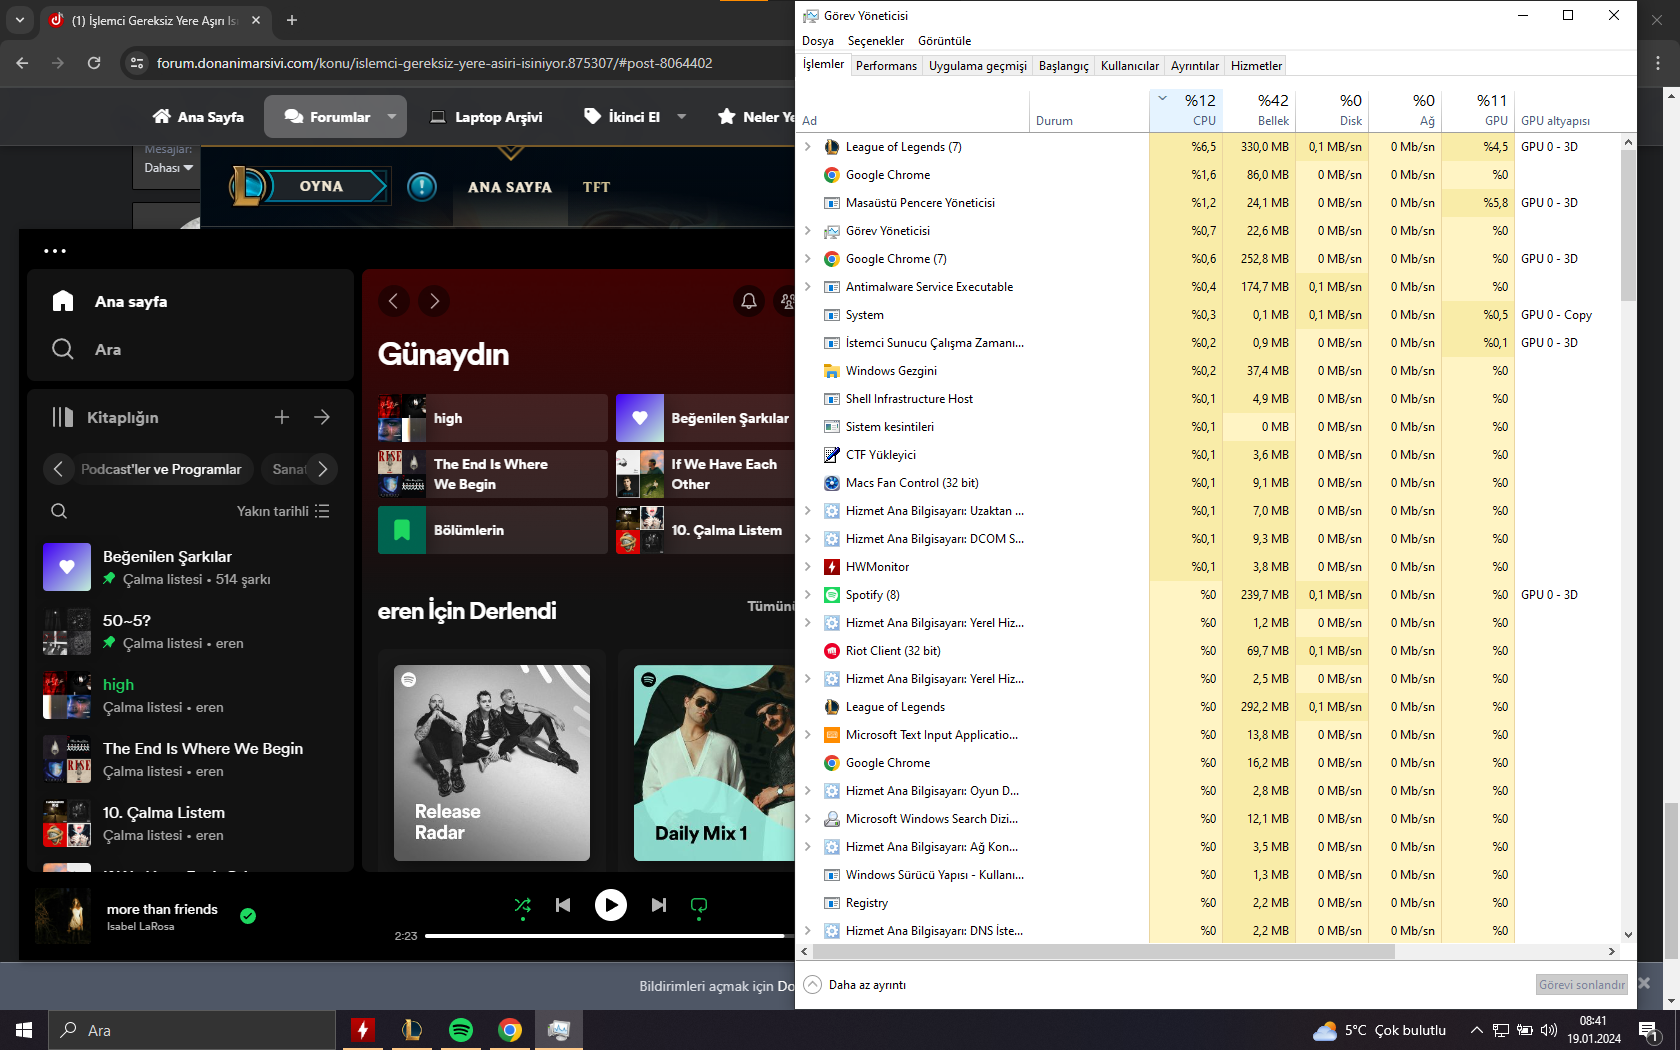
Task: Go back in Spotify navigation
Action: point(393,301)
